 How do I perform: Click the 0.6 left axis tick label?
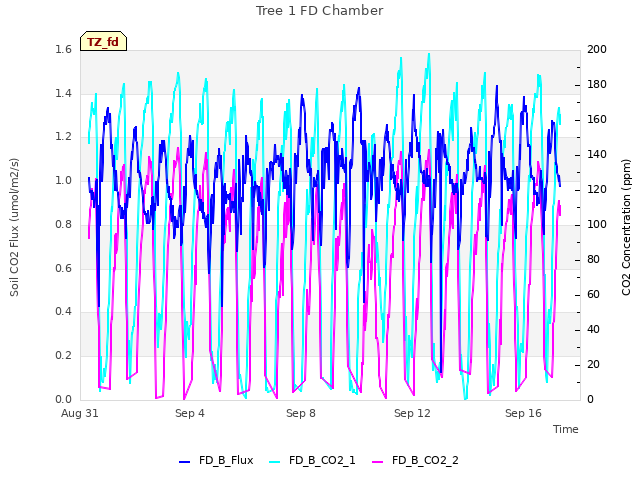point(63,268)
